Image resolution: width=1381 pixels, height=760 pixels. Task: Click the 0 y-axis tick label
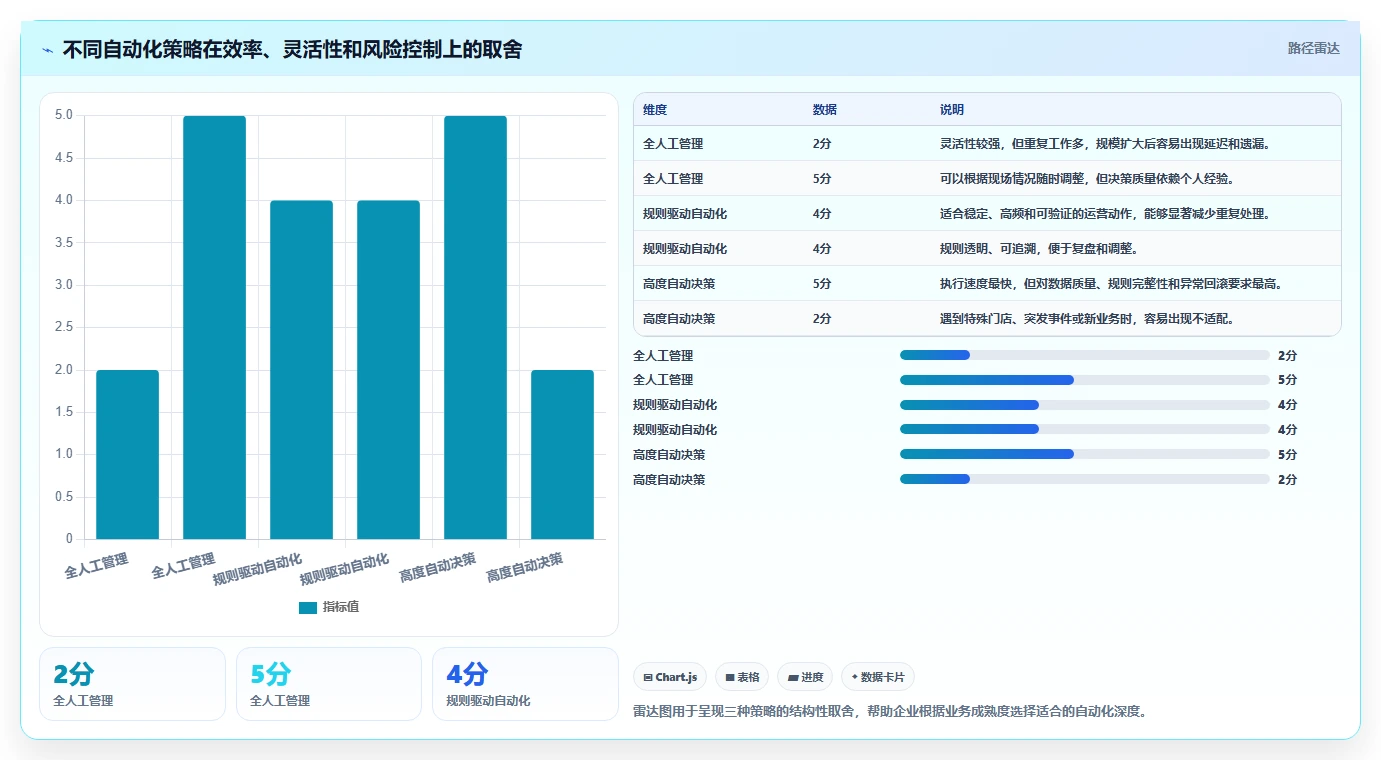pyautogui.click(x=69, y=539)
